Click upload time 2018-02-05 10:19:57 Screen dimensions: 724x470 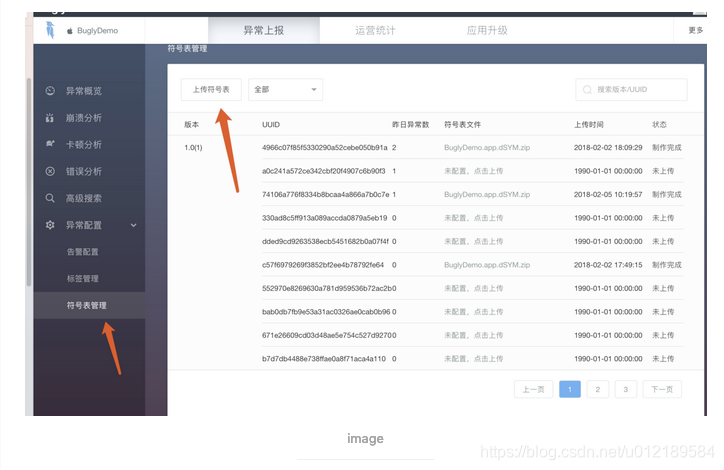[608, 195]
